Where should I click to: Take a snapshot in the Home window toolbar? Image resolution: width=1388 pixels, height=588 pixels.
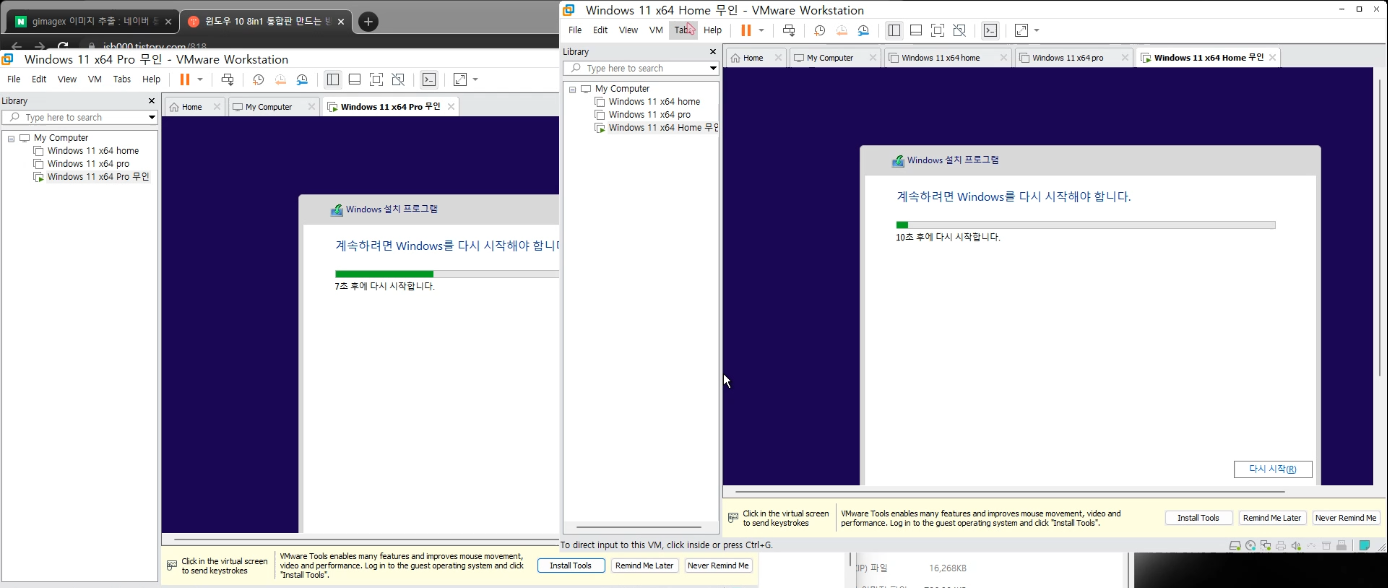pyautogui.click(x=820, y=30)
